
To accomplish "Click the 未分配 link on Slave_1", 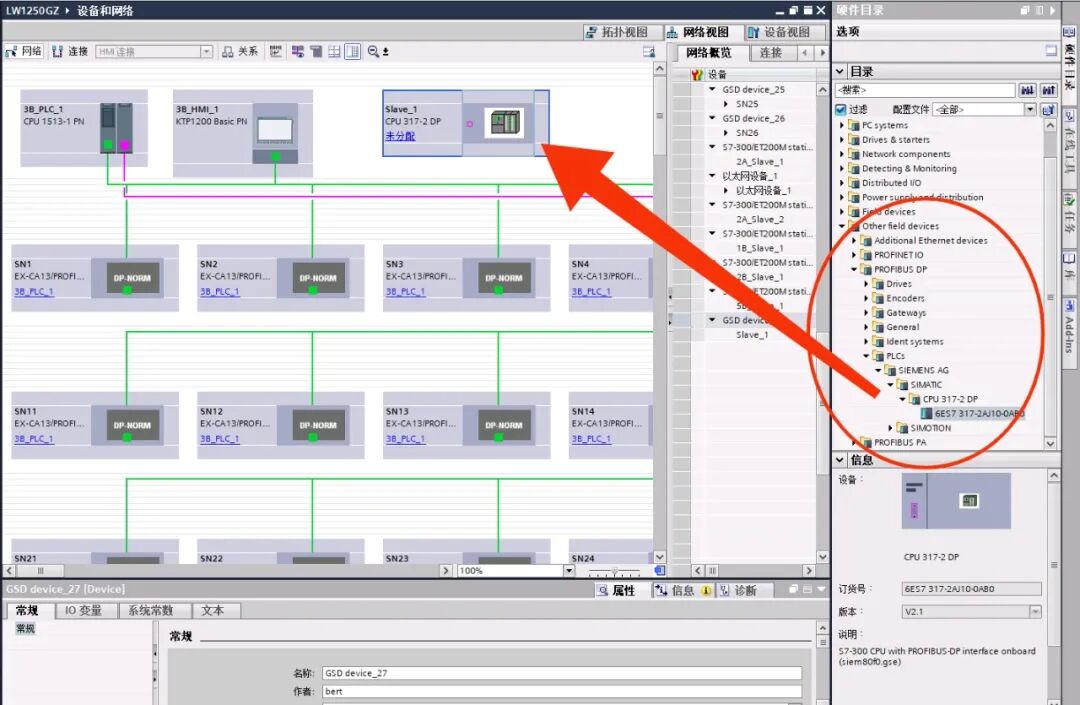I will point(400,136).
